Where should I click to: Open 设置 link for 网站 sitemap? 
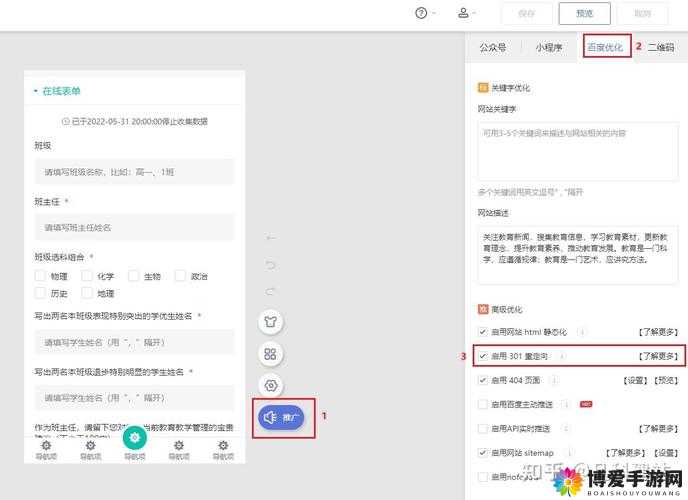666,453
